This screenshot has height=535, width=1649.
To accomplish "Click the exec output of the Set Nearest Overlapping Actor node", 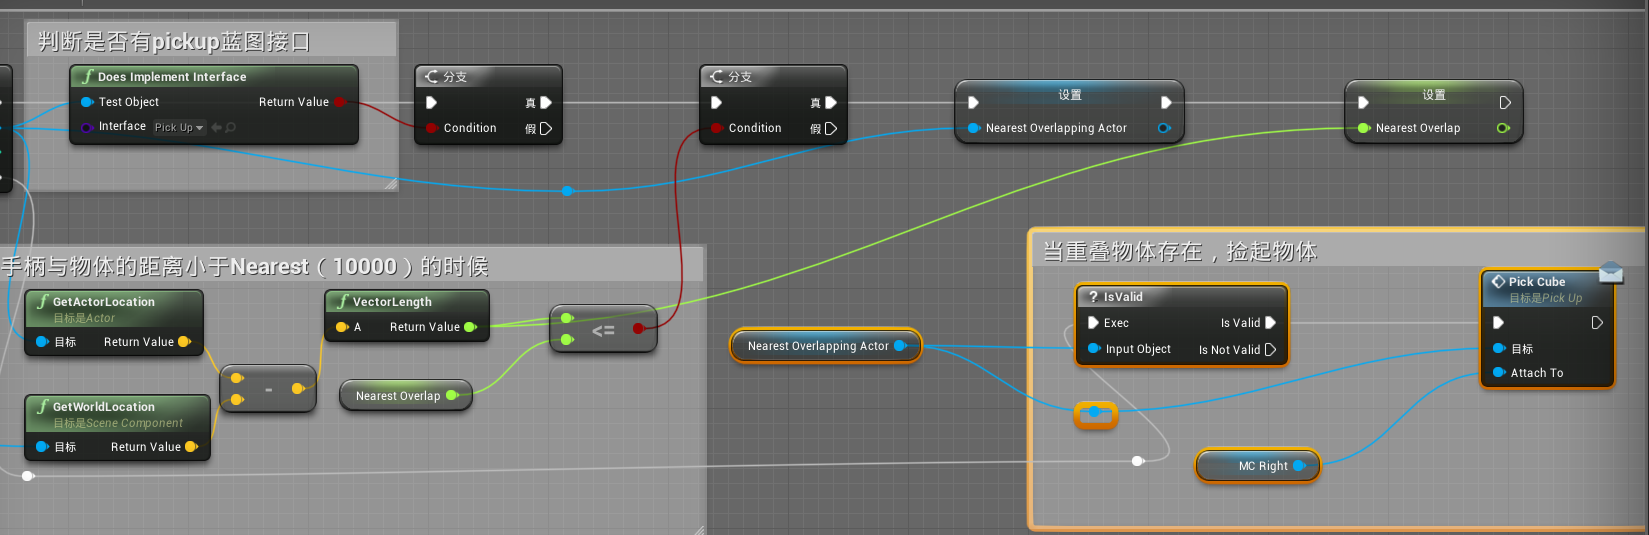I will tap(1166, 102).
